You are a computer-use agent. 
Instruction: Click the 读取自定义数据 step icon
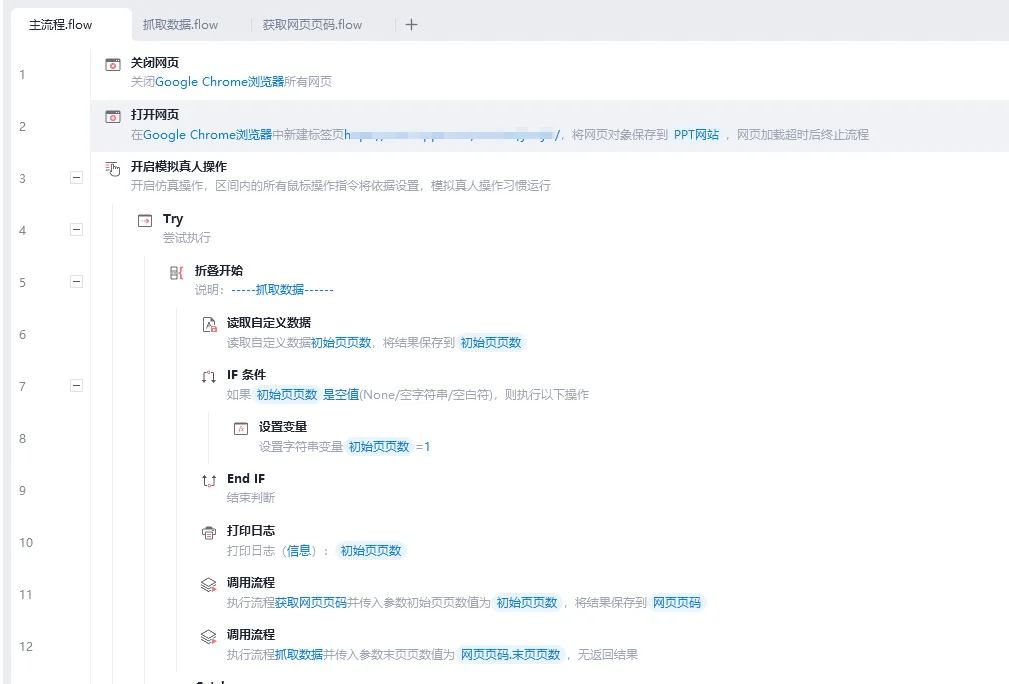click(207, 326)
